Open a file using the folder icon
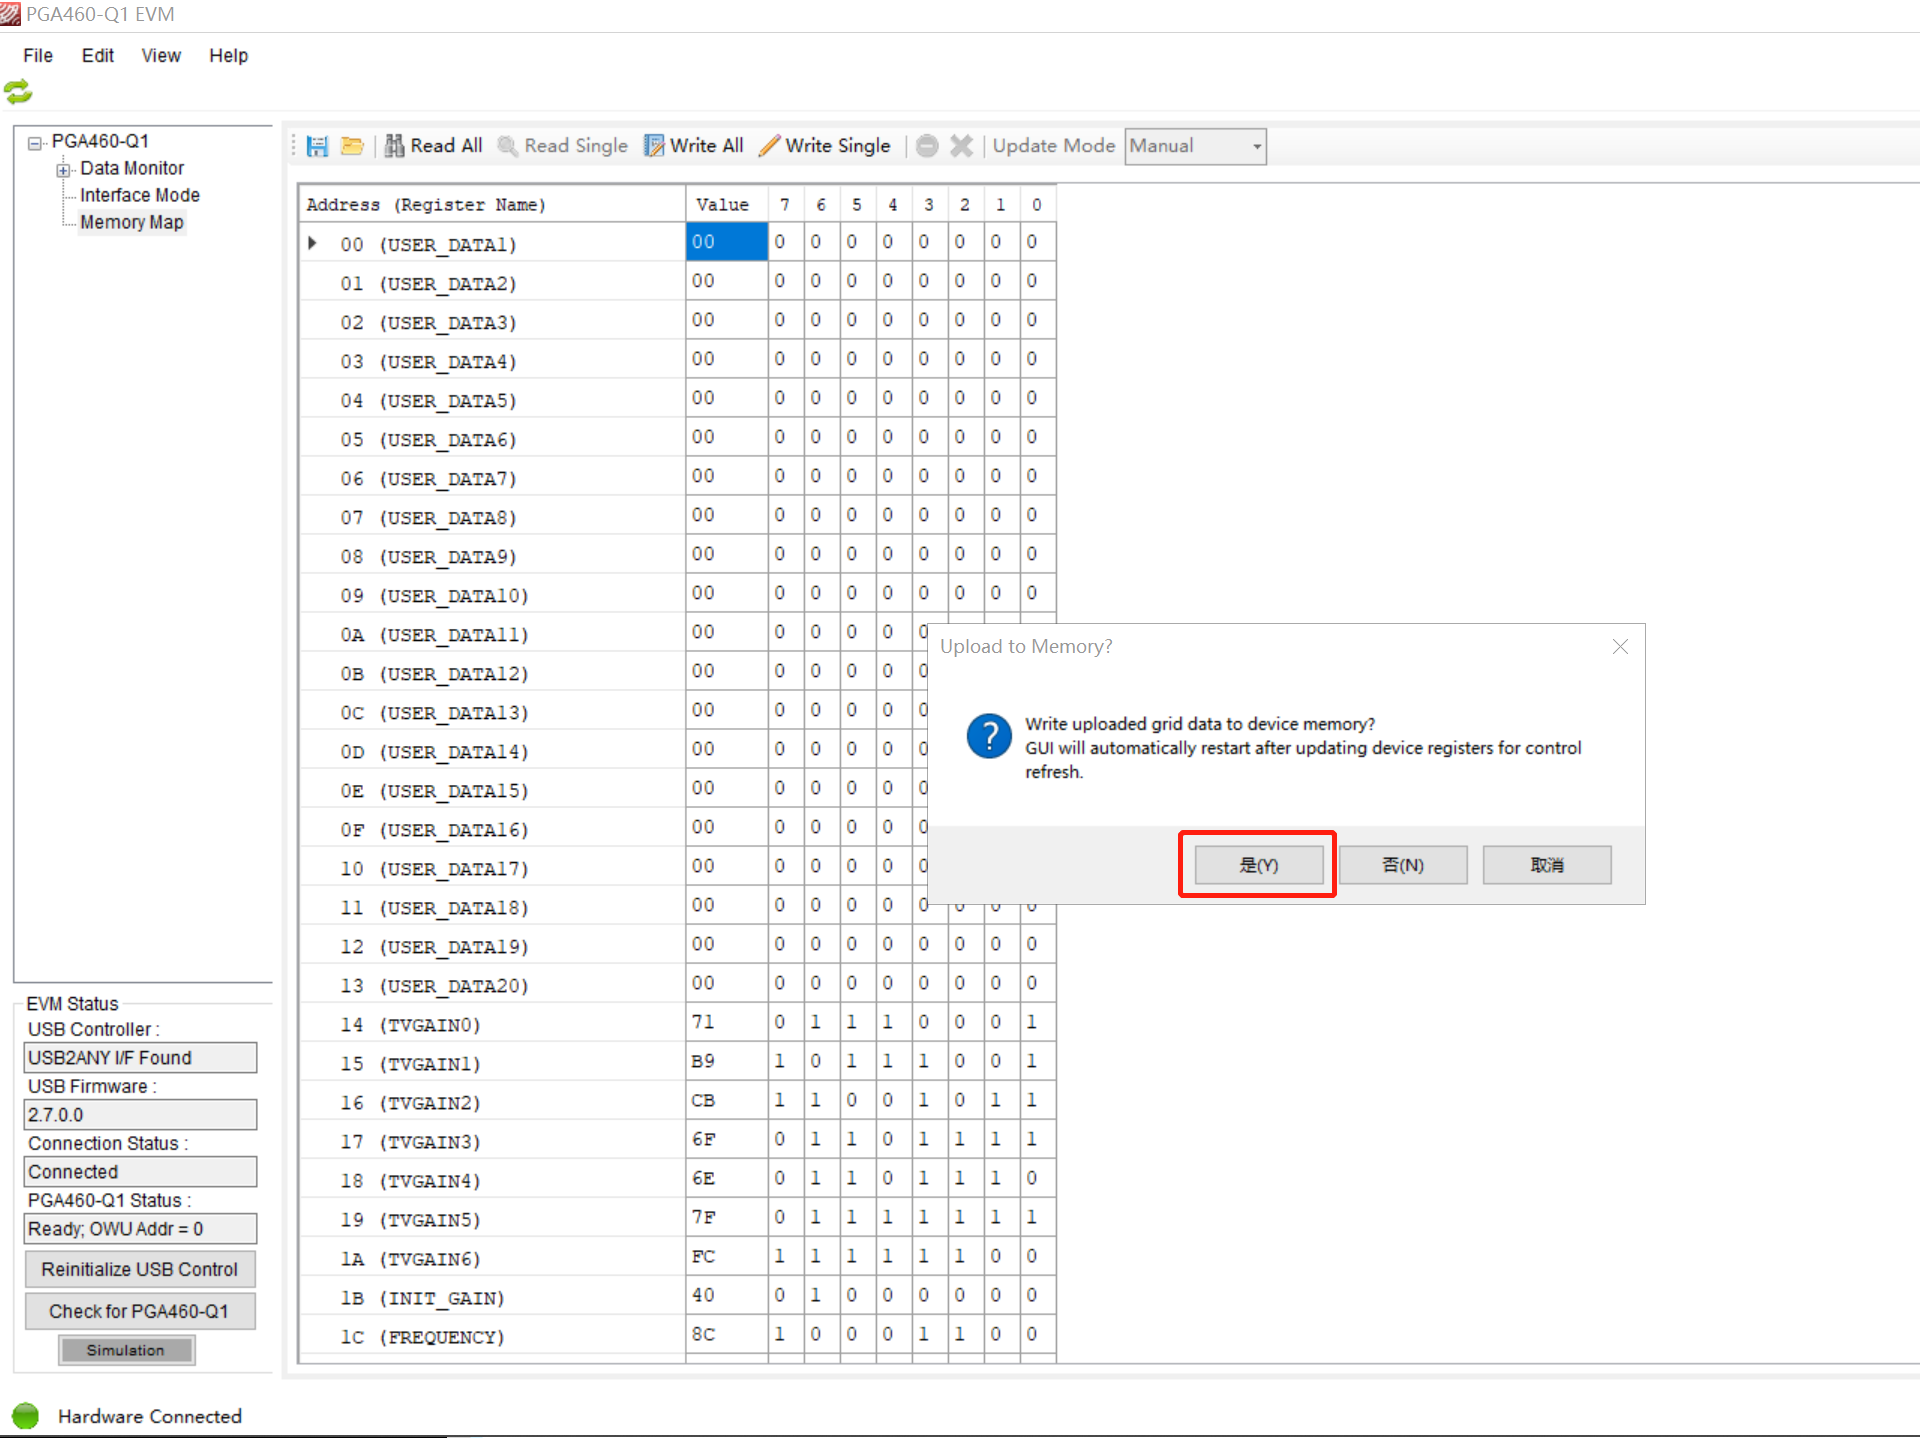This screenshot has height=1438, width=1920. click(x=352, y=146)
